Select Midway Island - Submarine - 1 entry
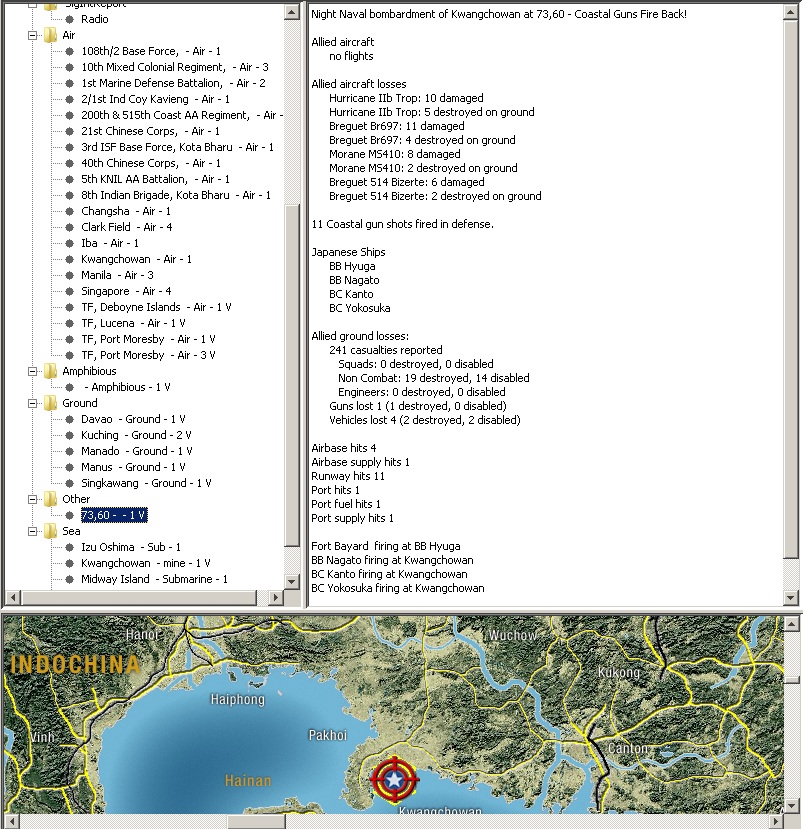Image resolution: width=803 pixels, height=829 pixels. click(x=154, y=579)
